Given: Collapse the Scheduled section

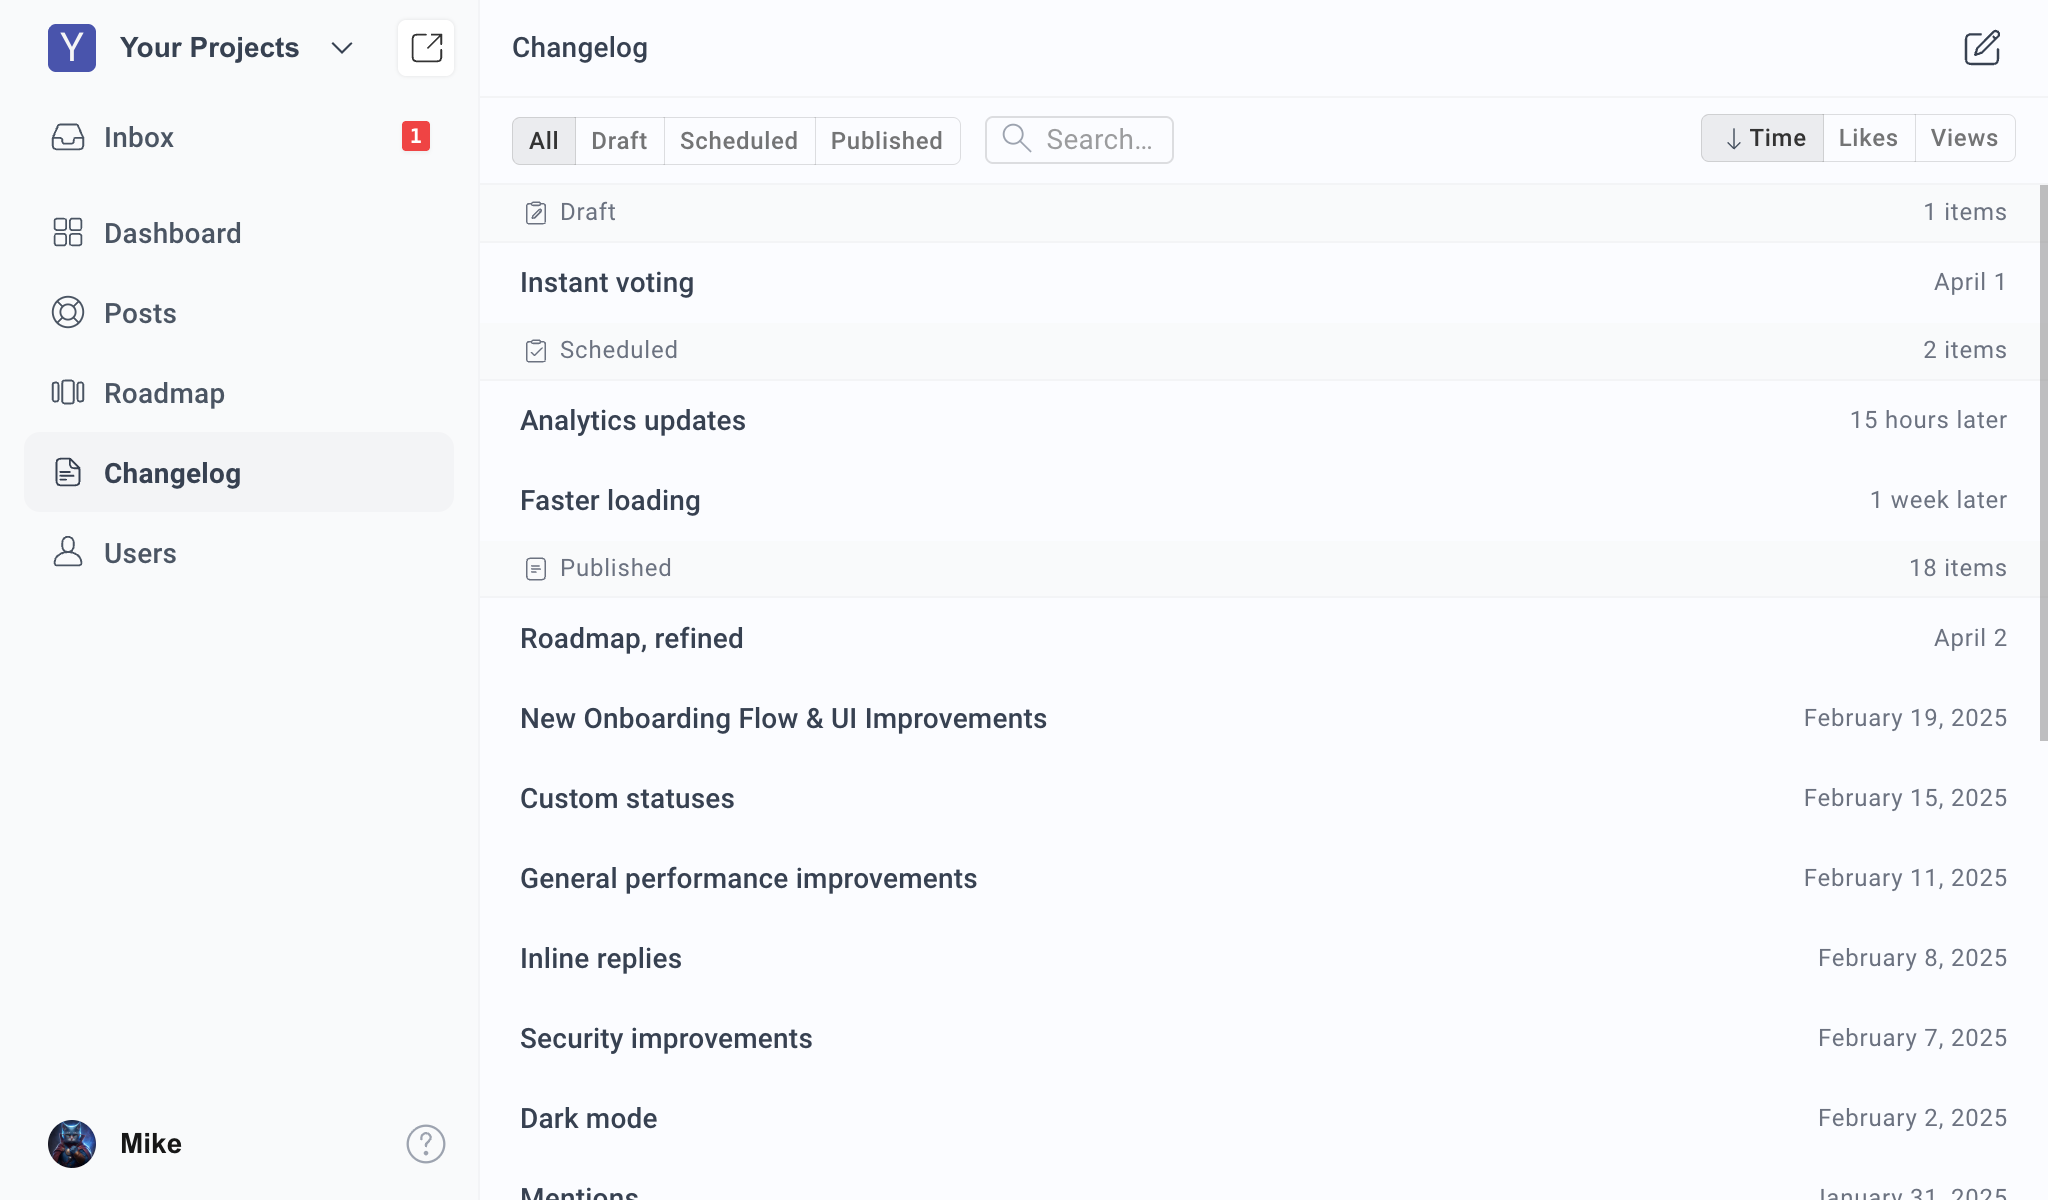Looking at the screenshot, I should point(618,350).
